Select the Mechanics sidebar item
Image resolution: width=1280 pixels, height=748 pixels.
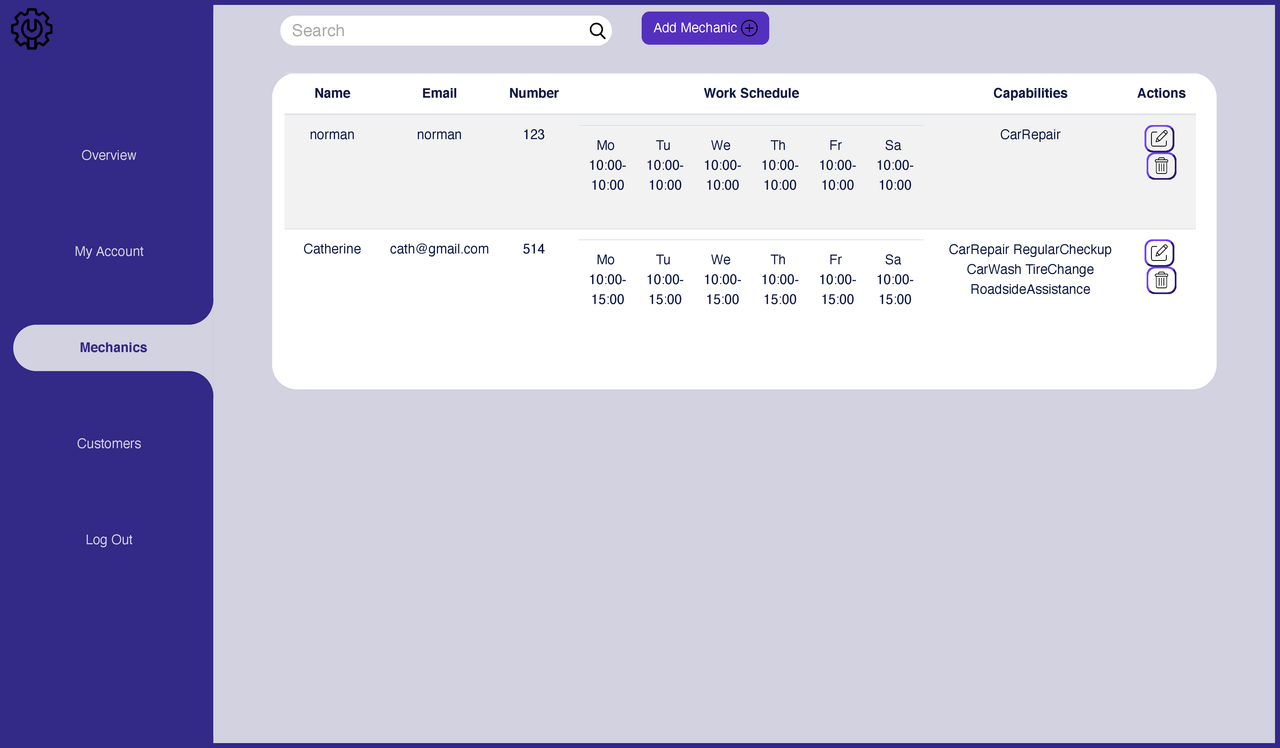113,347
